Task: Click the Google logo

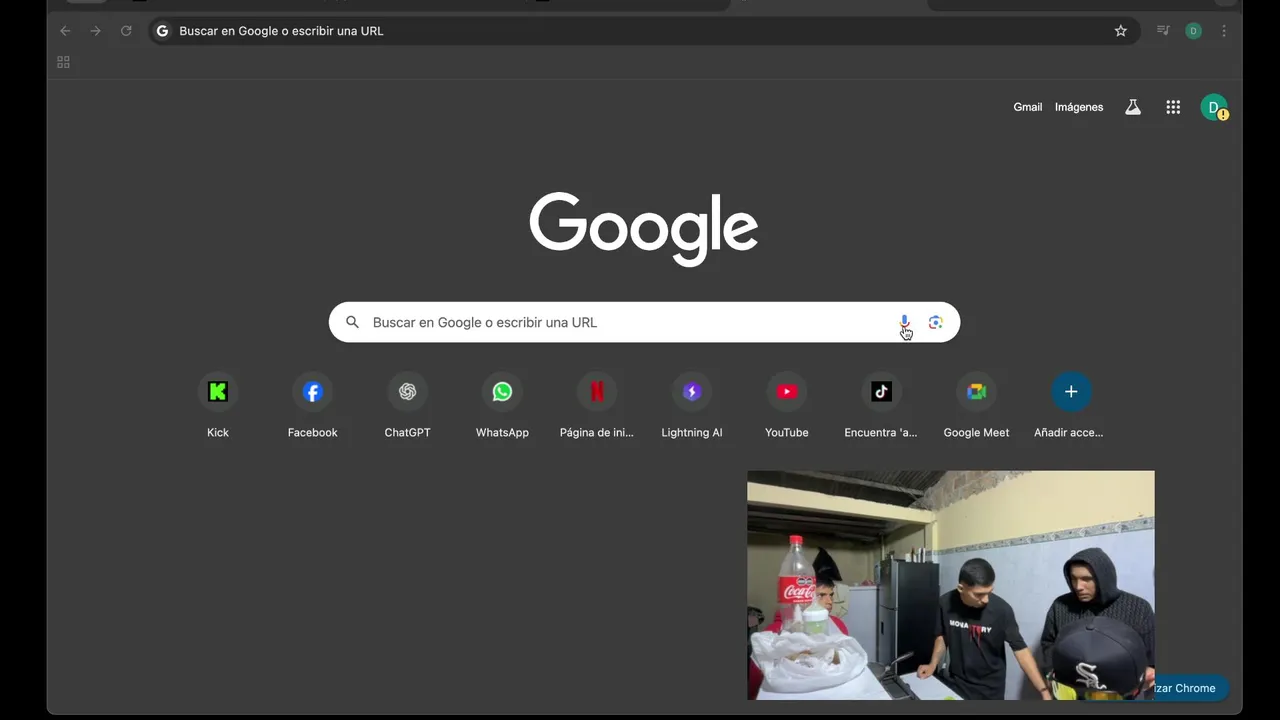Action: click(x=644, y=229)
